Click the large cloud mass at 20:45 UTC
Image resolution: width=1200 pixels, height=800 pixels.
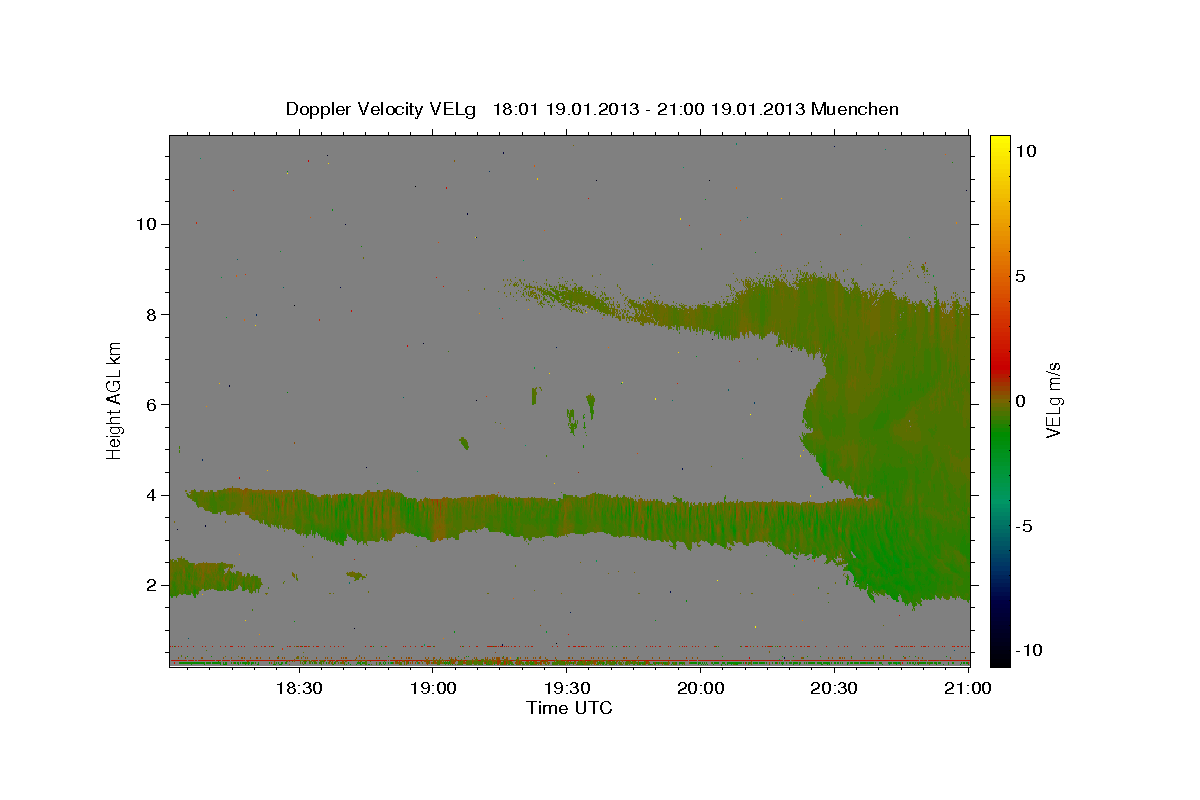(x=900, y=440)
